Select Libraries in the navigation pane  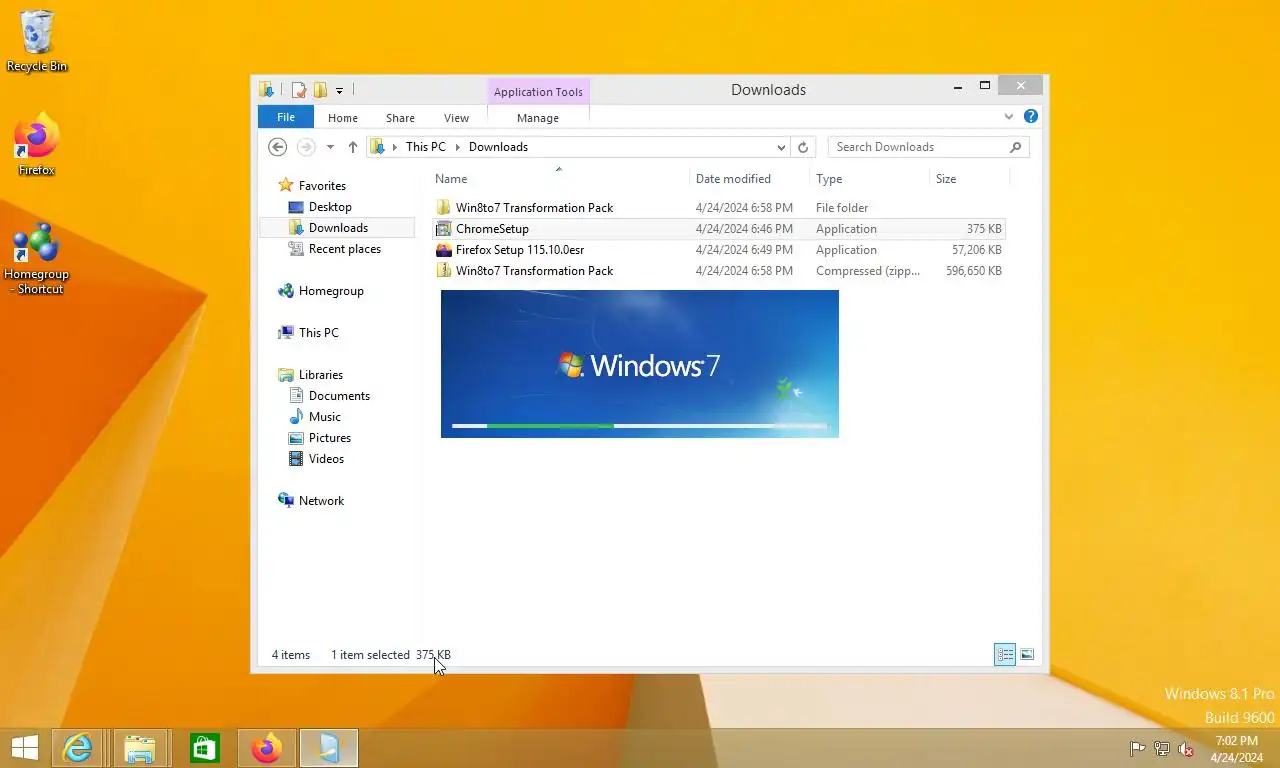tap(320, 375)
